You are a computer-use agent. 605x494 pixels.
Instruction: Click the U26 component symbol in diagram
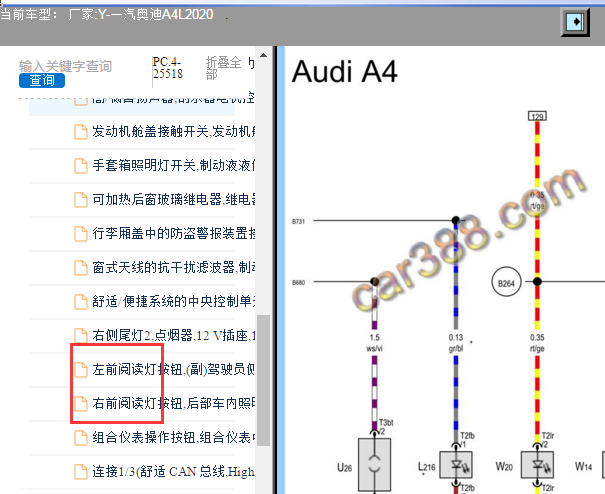pos(374,464)
